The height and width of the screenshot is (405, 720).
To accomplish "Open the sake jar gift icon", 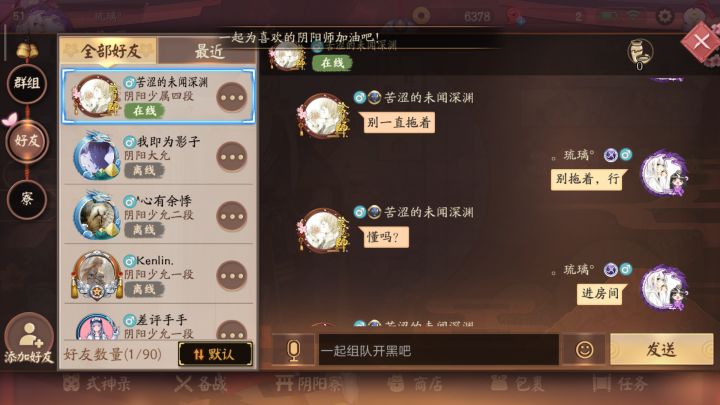I will point(640,52).
